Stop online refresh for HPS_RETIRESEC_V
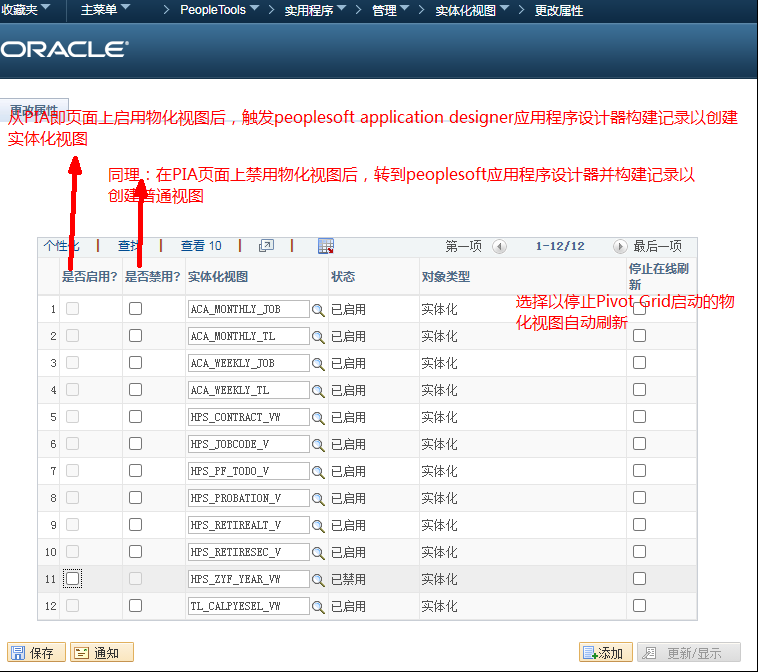 640,552
